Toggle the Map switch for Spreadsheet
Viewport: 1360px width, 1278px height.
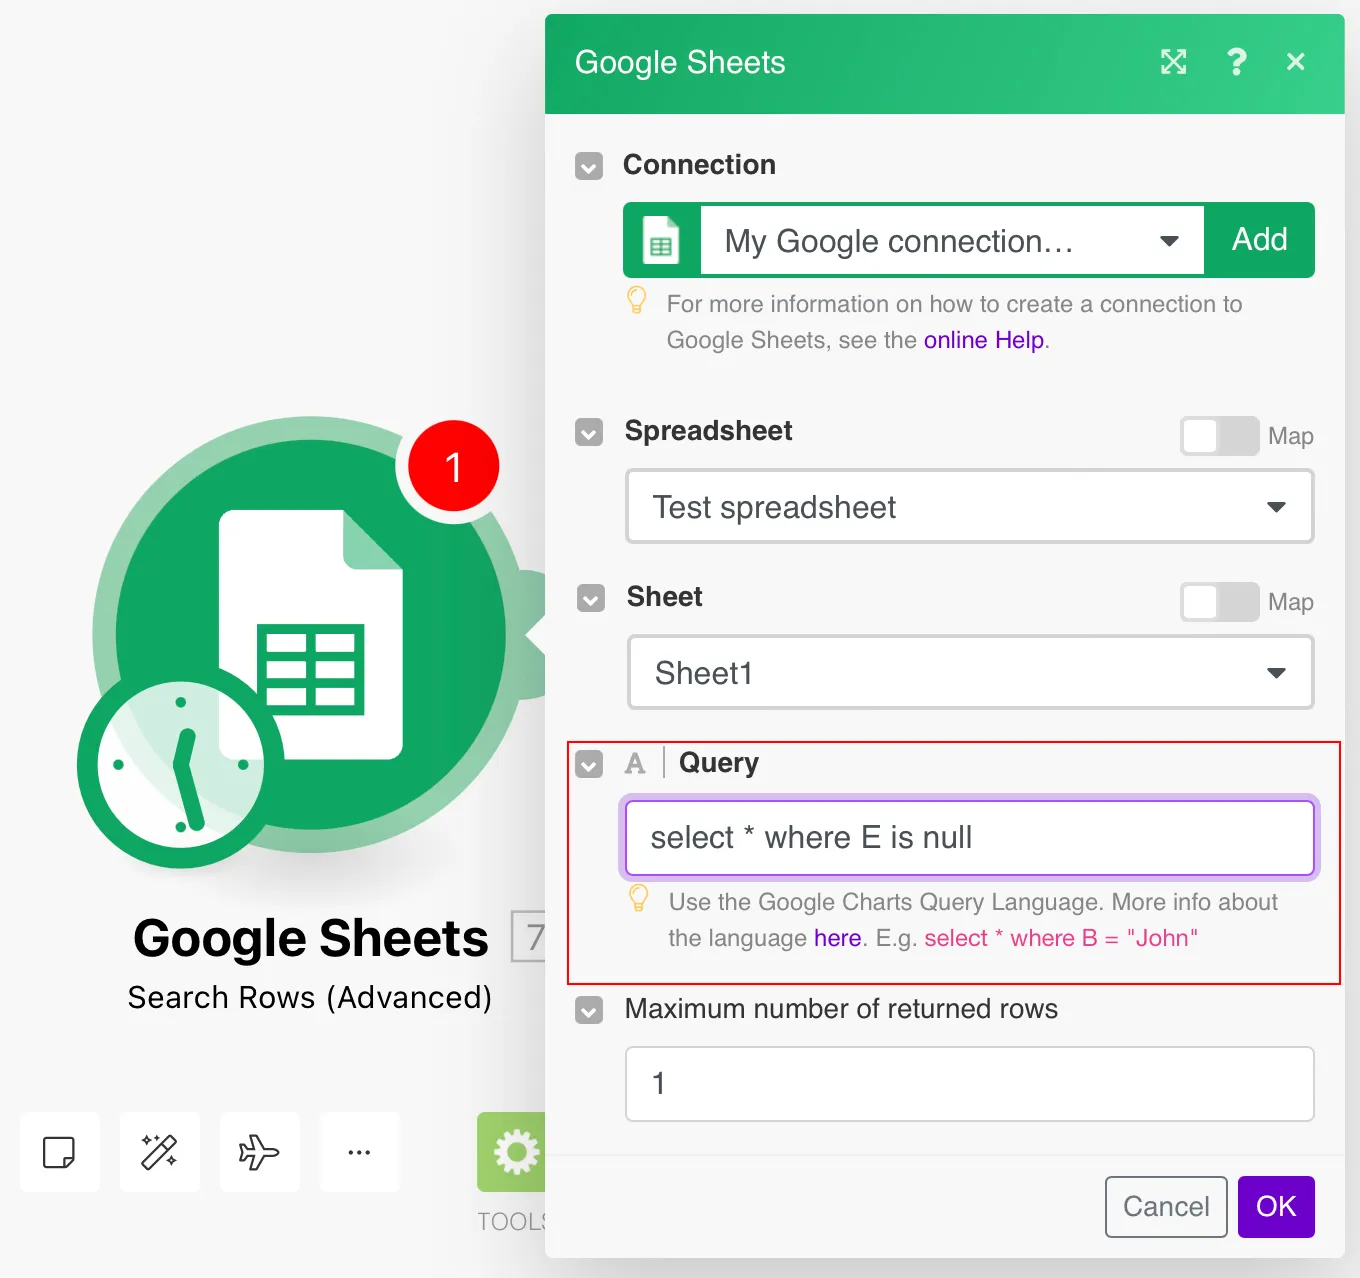1220,436
